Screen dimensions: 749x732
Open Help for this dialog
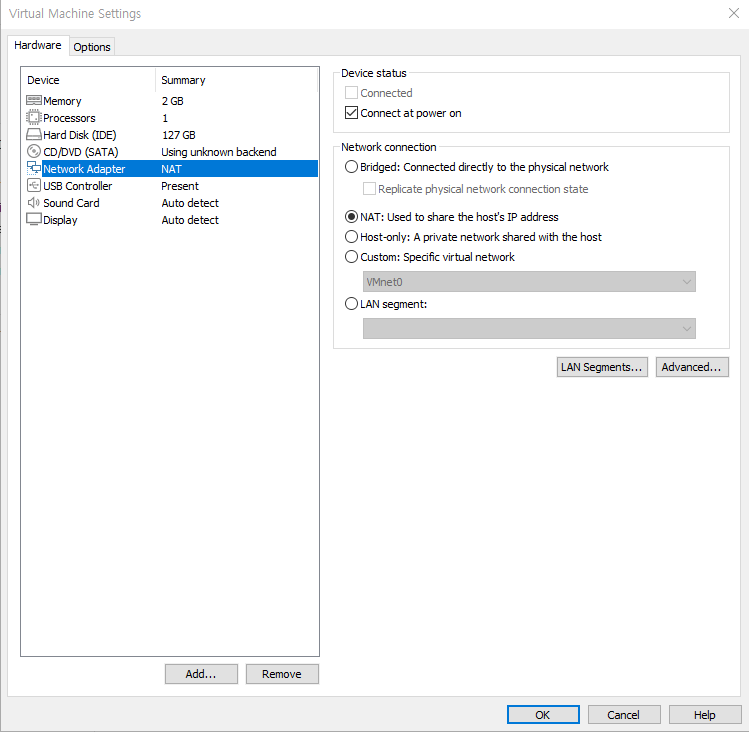point(705,715)
